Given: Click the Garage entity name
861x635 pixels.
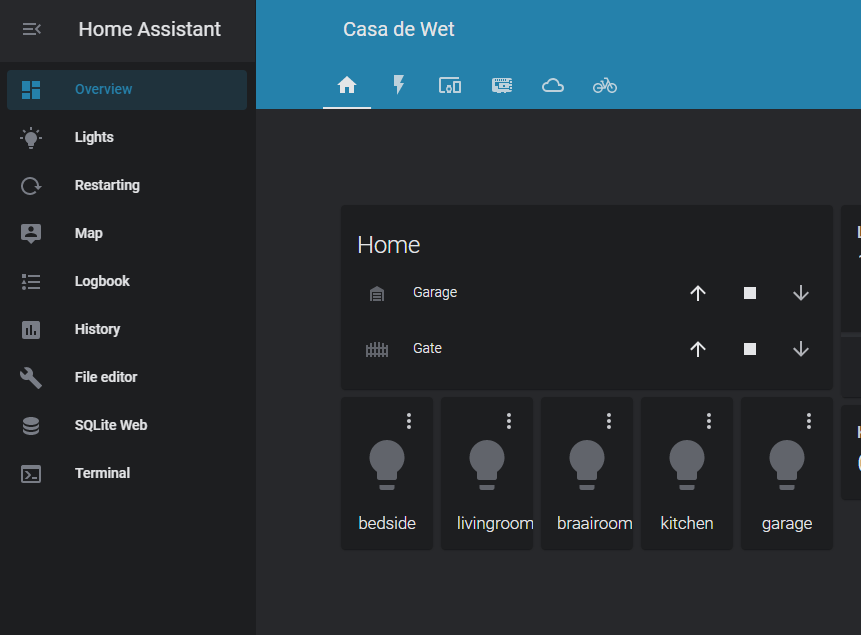Looking at the screenshot, I should [x=435, y=293].
